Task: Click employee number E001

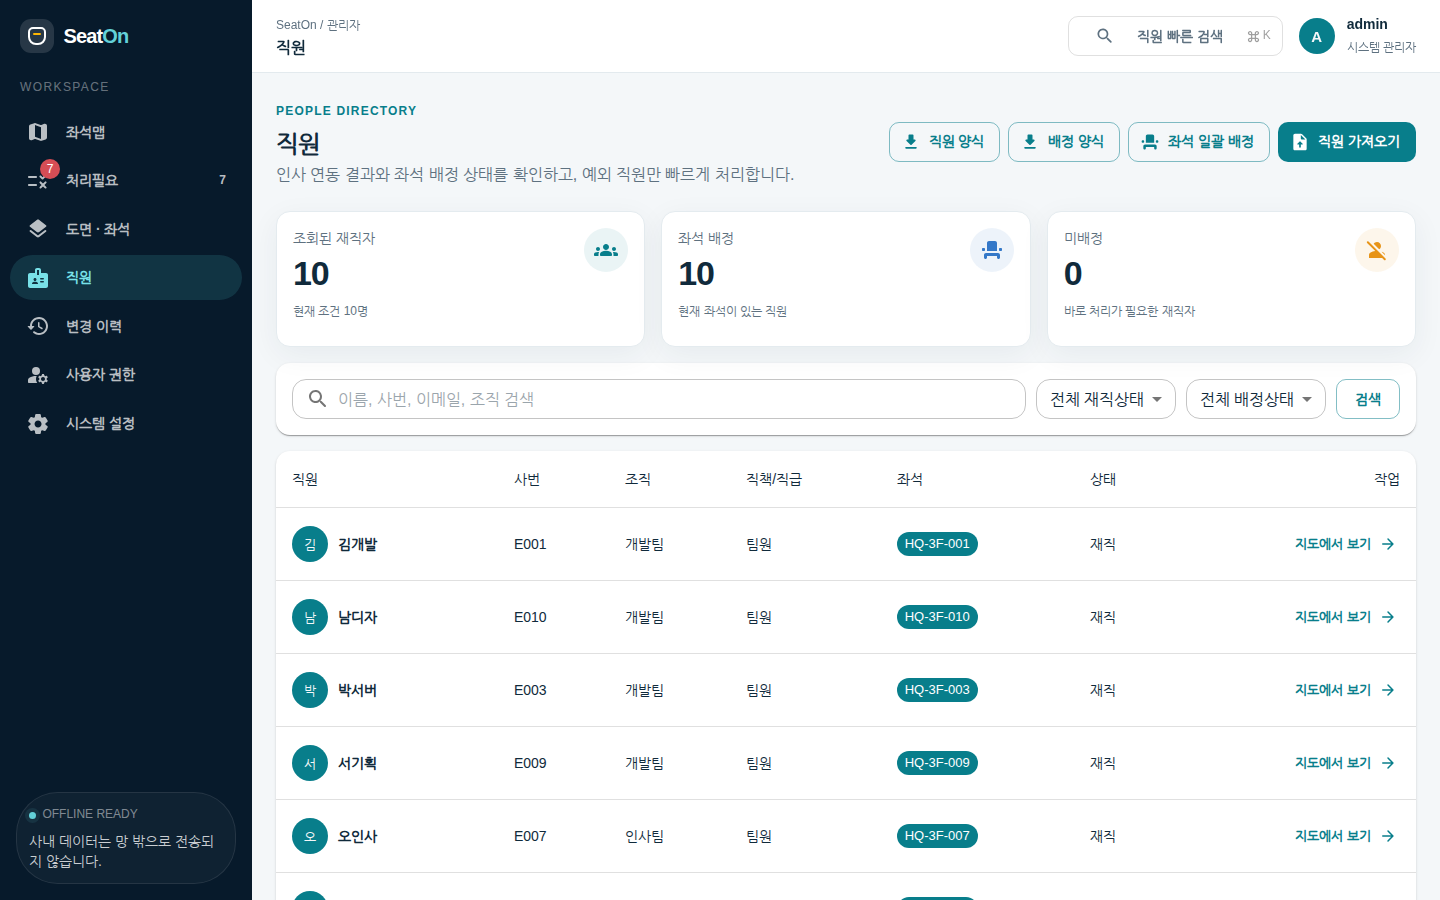Action: point(530,544)
